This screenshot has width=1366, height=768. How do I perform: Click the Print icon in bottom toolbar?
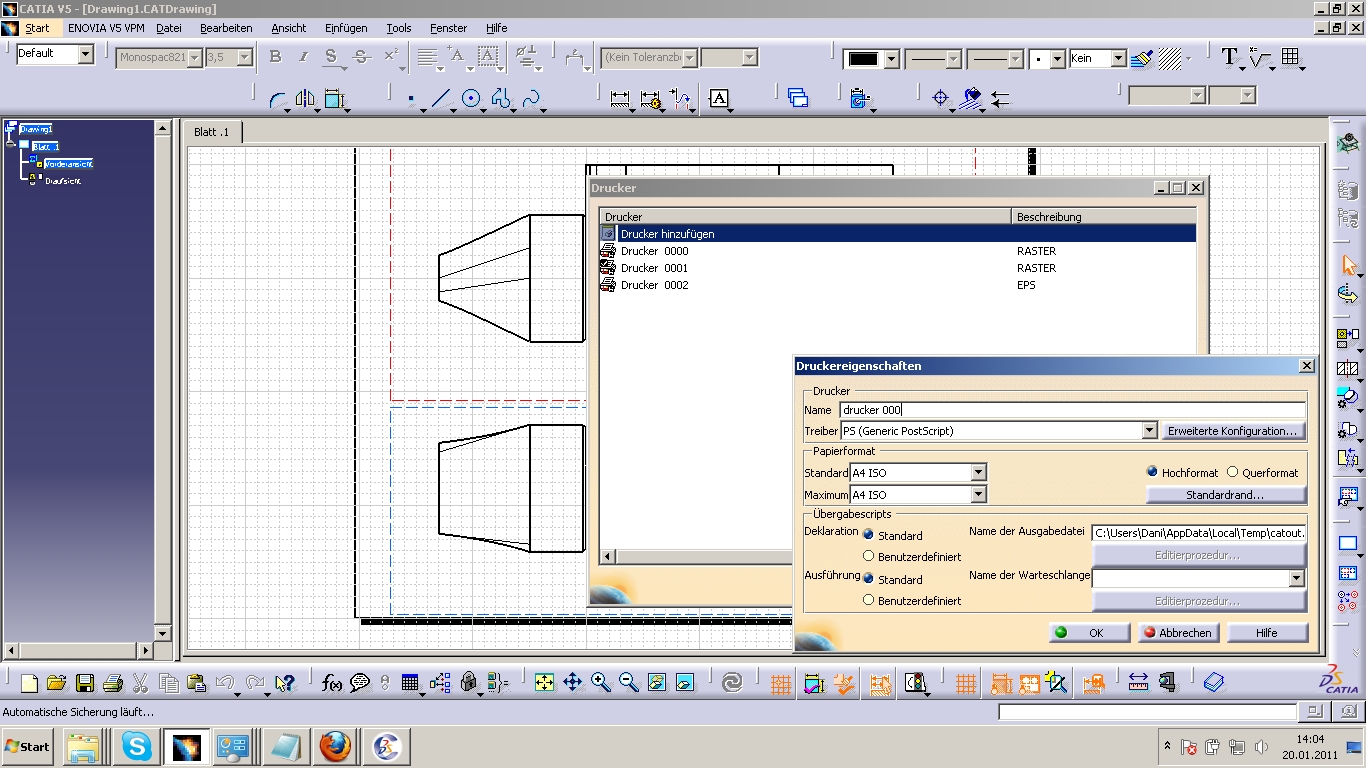(113, 683)
